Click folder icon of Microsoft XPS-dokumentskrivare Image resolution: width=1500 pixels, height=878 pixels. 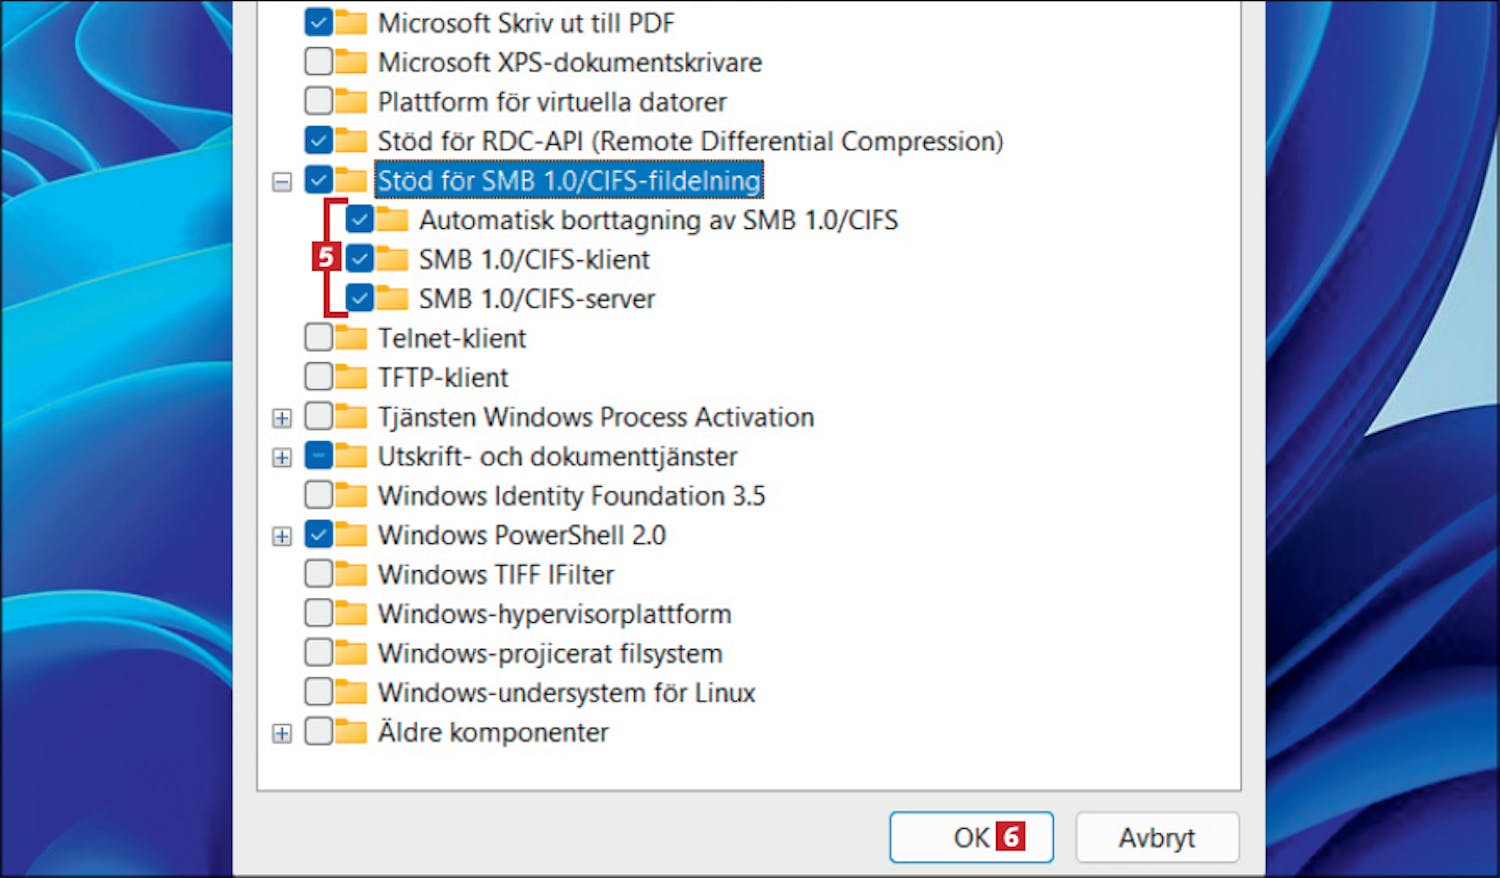click(351, 62)
